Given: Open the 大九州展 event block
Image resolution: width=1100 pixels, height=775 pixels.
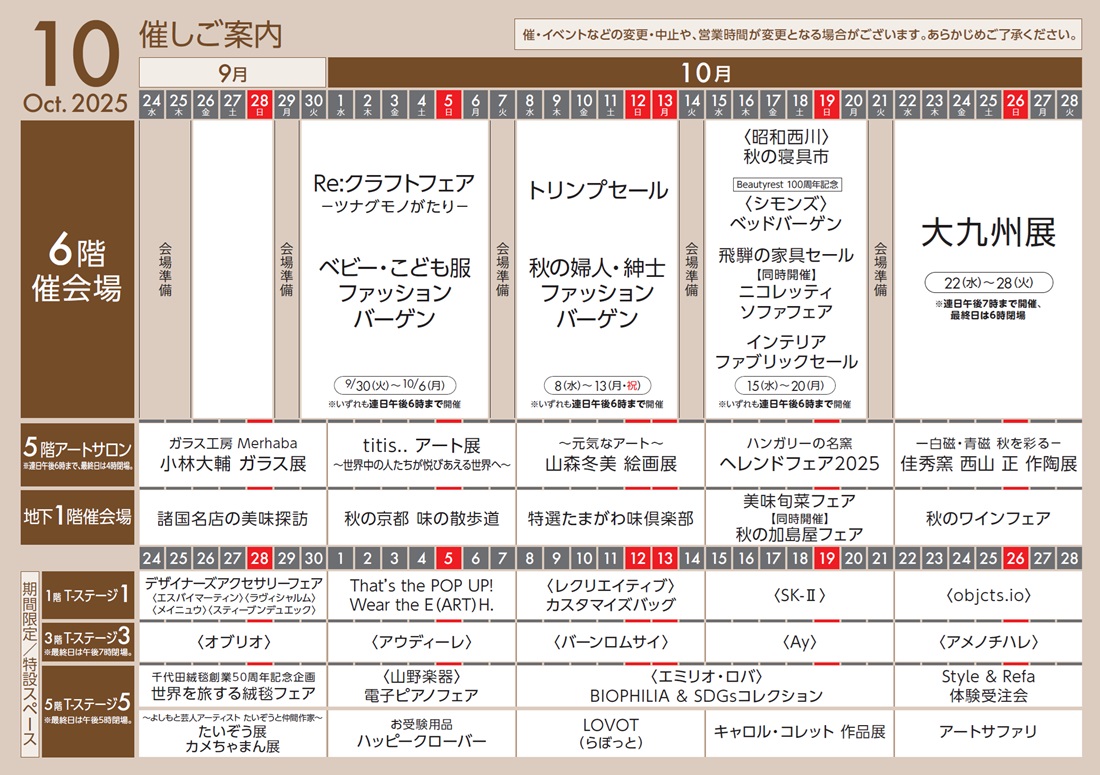Looking at the screenshot, I should coord(987,233).
